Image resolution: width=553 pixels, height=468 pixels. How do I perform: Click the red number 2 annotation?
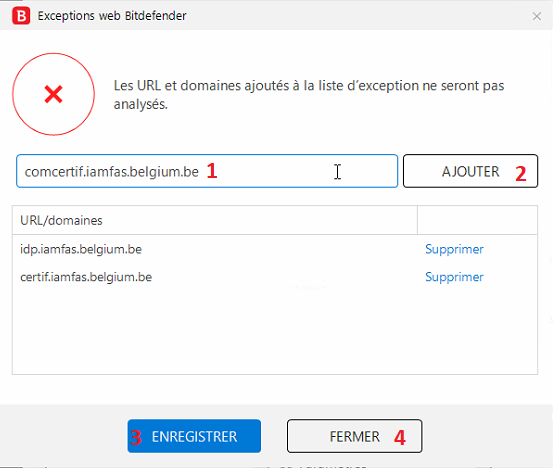coord(521,174)
